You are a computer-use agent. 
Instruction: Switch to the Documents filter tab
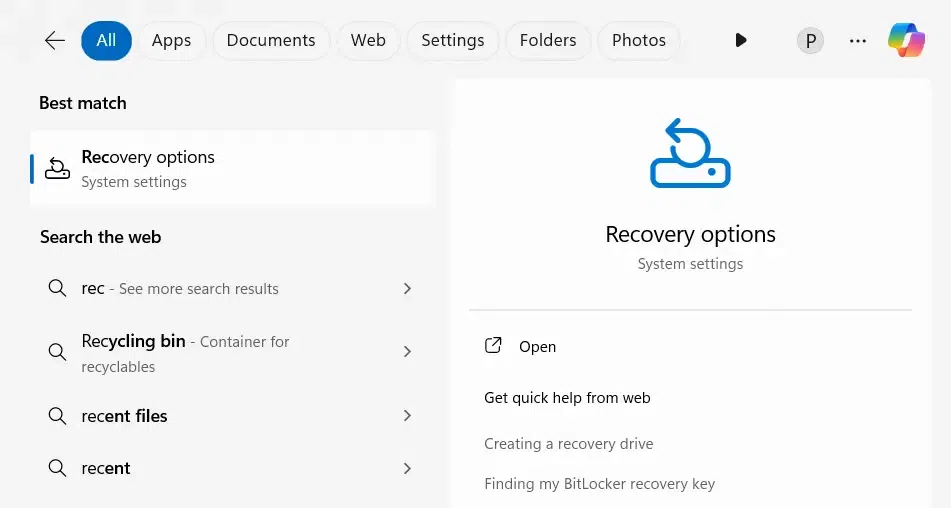click(x=271, y=41)
